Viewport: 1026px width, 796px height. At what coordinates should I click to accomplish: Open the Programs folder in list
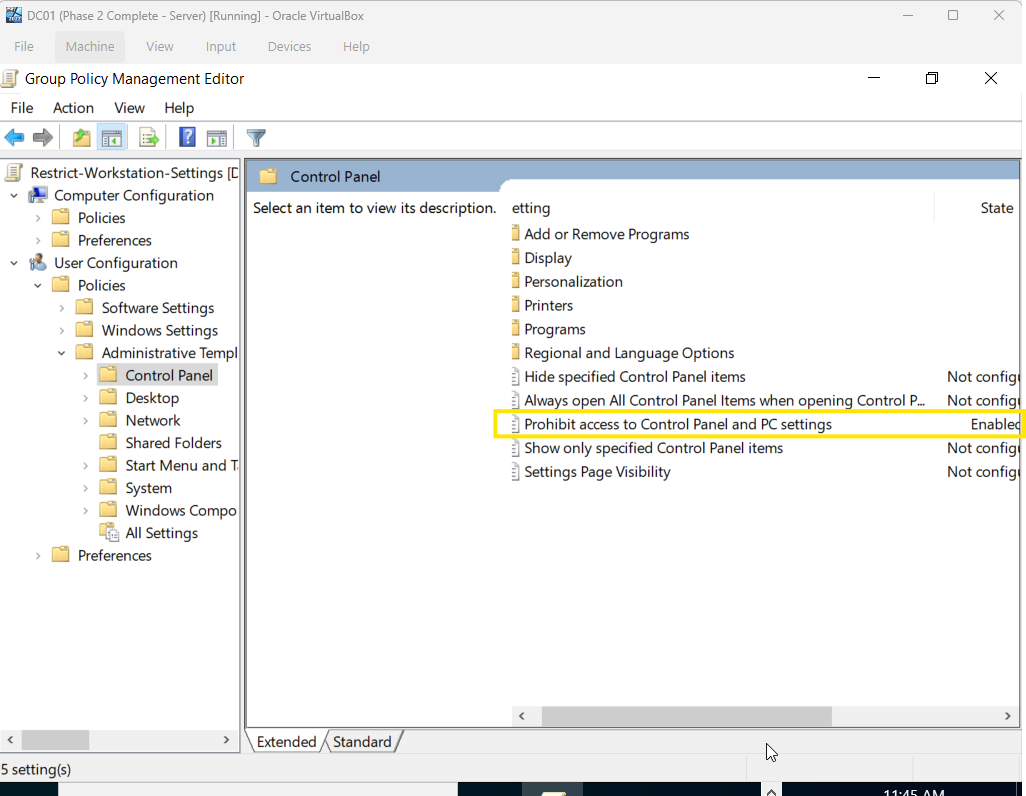point(554,329)
